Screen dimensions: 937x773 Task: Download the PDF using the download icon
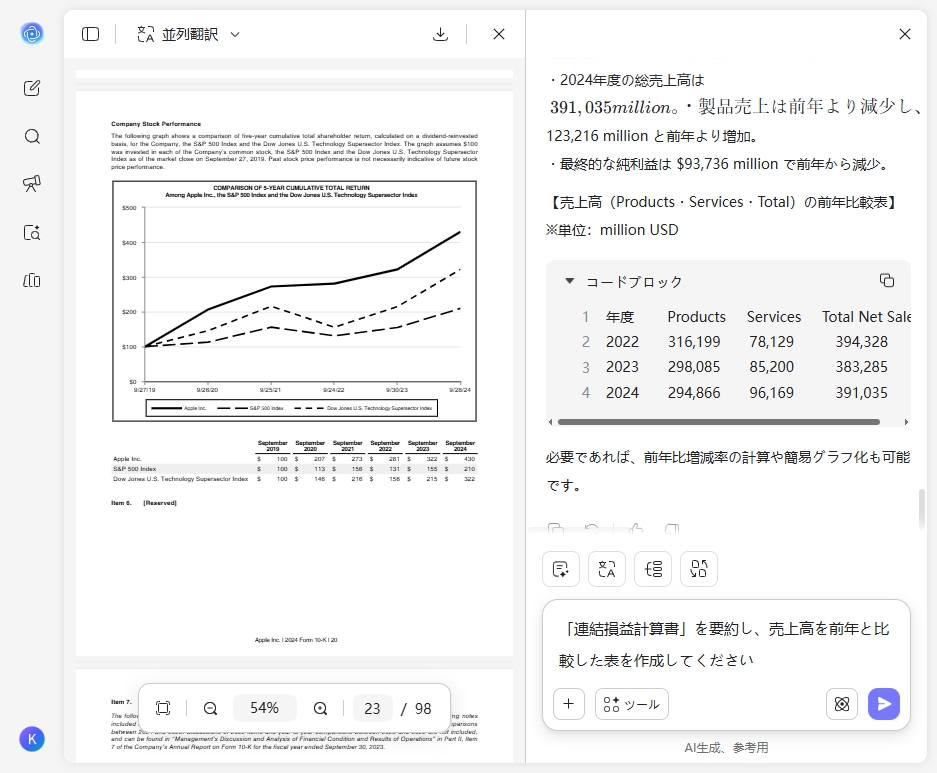coord(440,33)
